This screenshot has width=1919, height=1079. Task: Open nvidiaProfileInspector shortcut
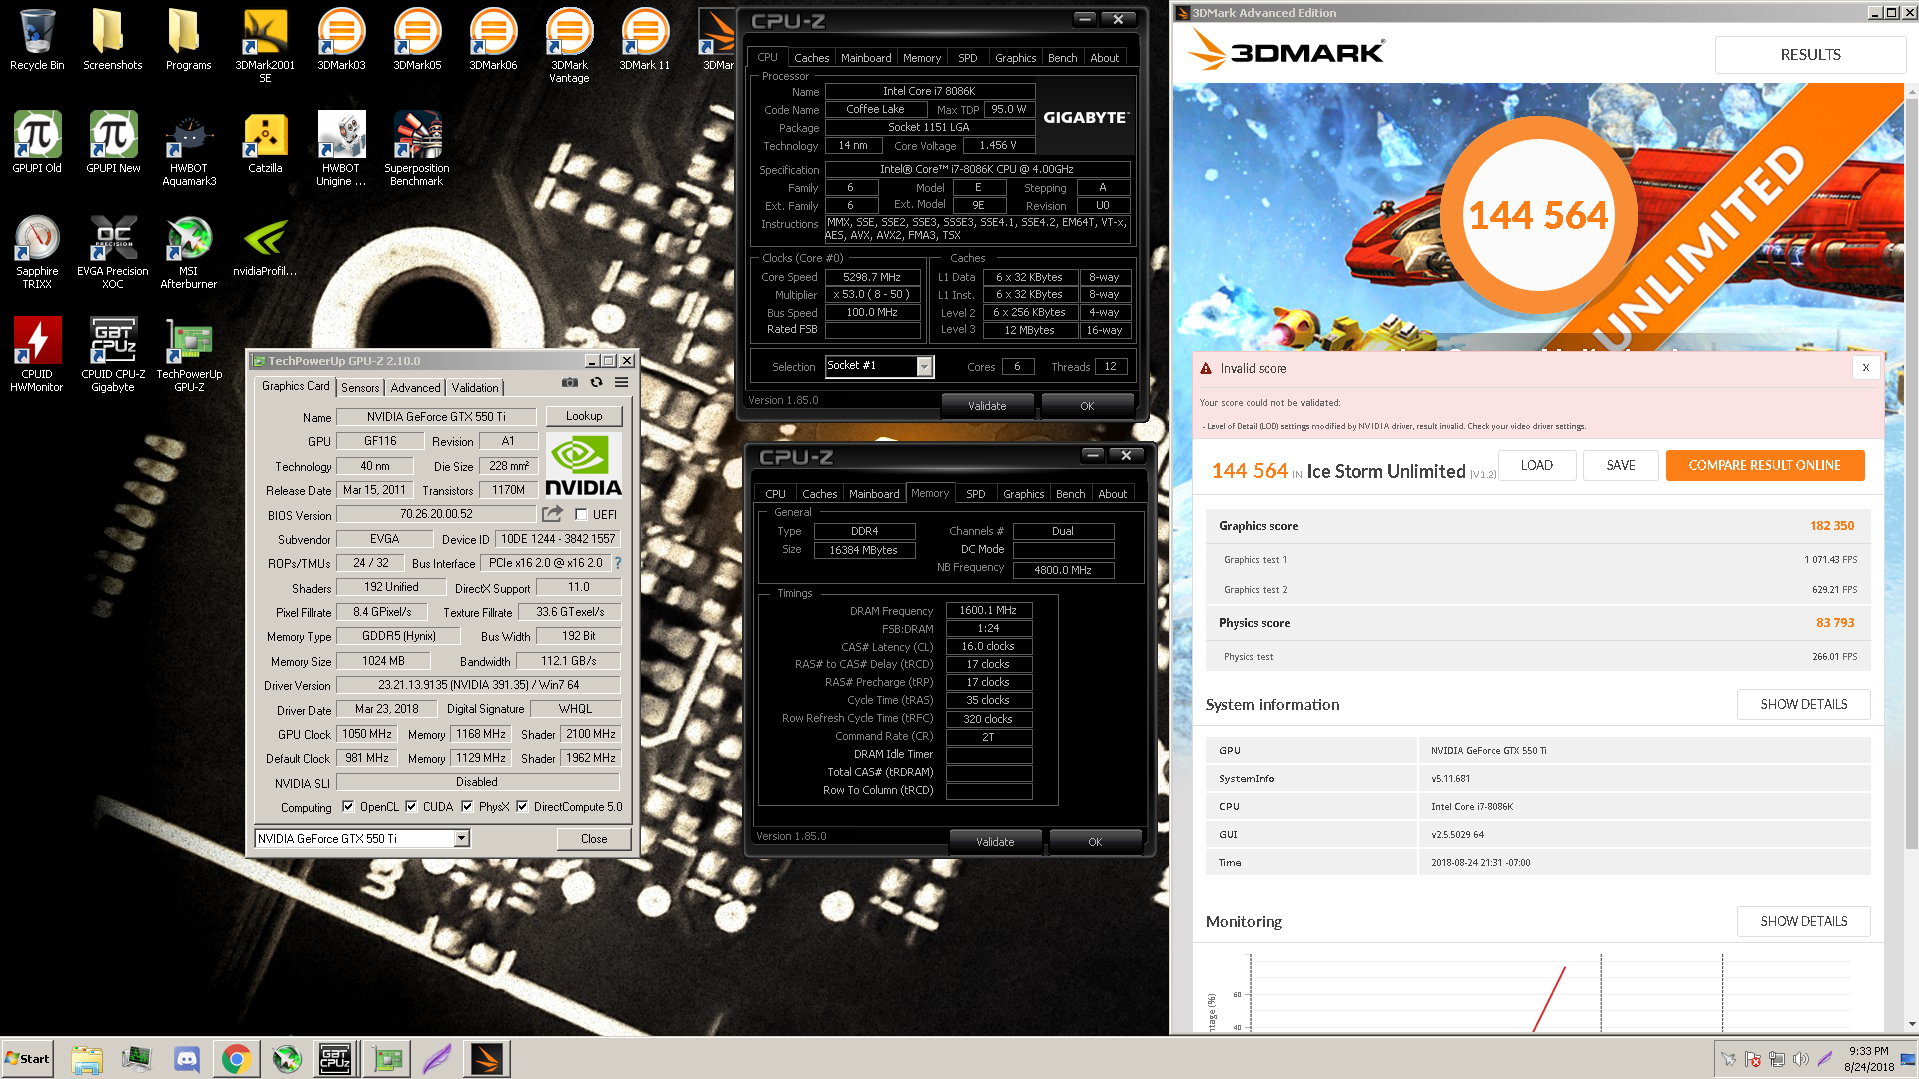pos(265,247)
